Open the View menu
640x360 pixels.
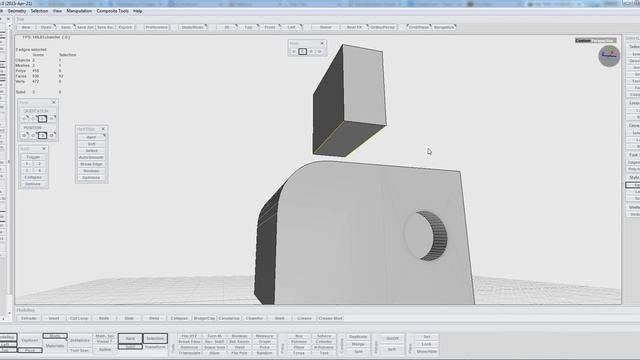click(57, 11)
